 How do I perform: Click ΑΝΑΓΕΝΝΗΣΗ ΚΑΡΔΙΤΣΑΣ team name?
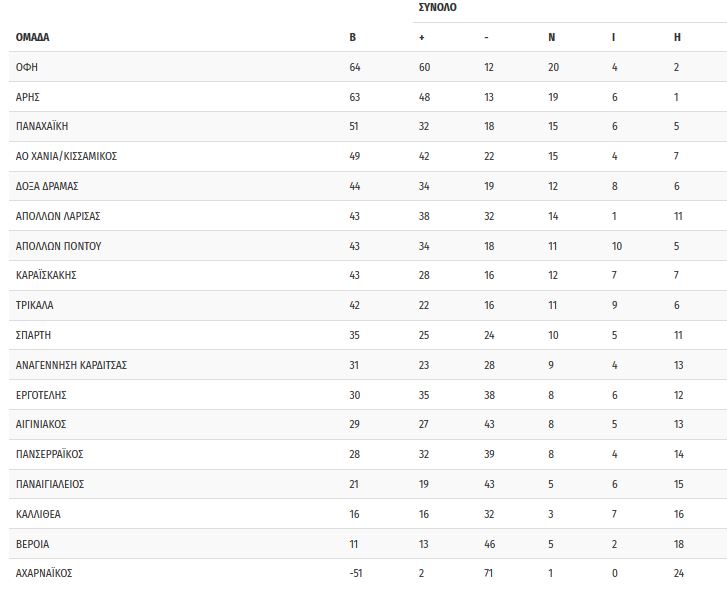pyautogui.click(x=71, y=365)
